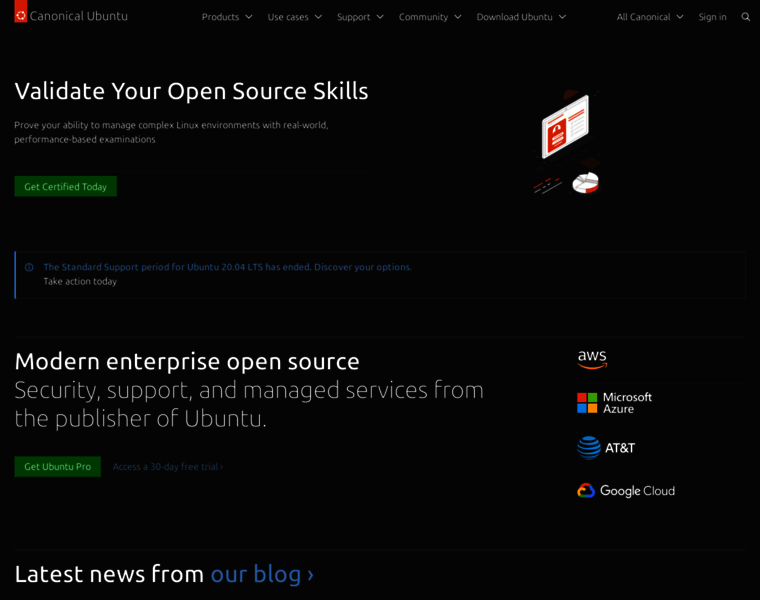This screenshot has height=600, width=760.
Task: Open the 30-day free trial link
Action: tap(167, 467)
